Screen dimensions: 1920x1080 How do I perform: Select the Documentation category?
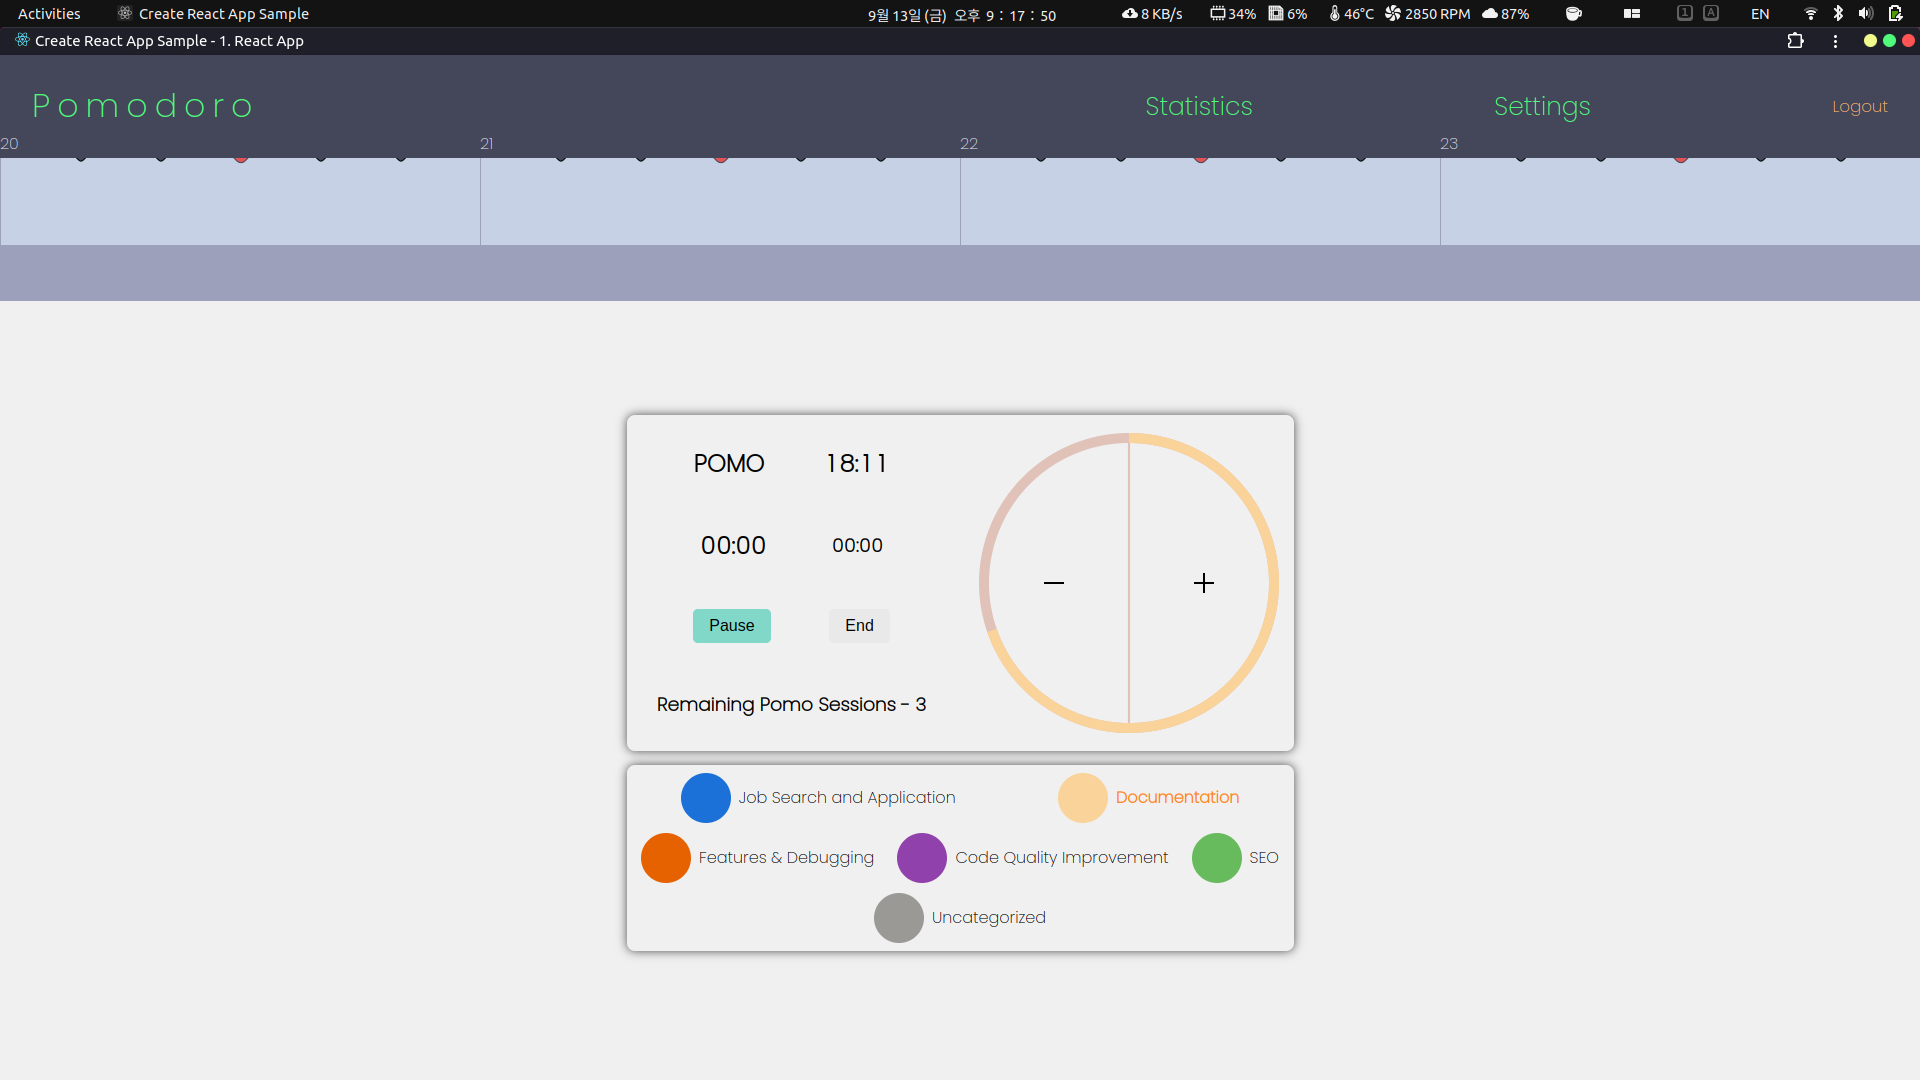(1083, 798)
